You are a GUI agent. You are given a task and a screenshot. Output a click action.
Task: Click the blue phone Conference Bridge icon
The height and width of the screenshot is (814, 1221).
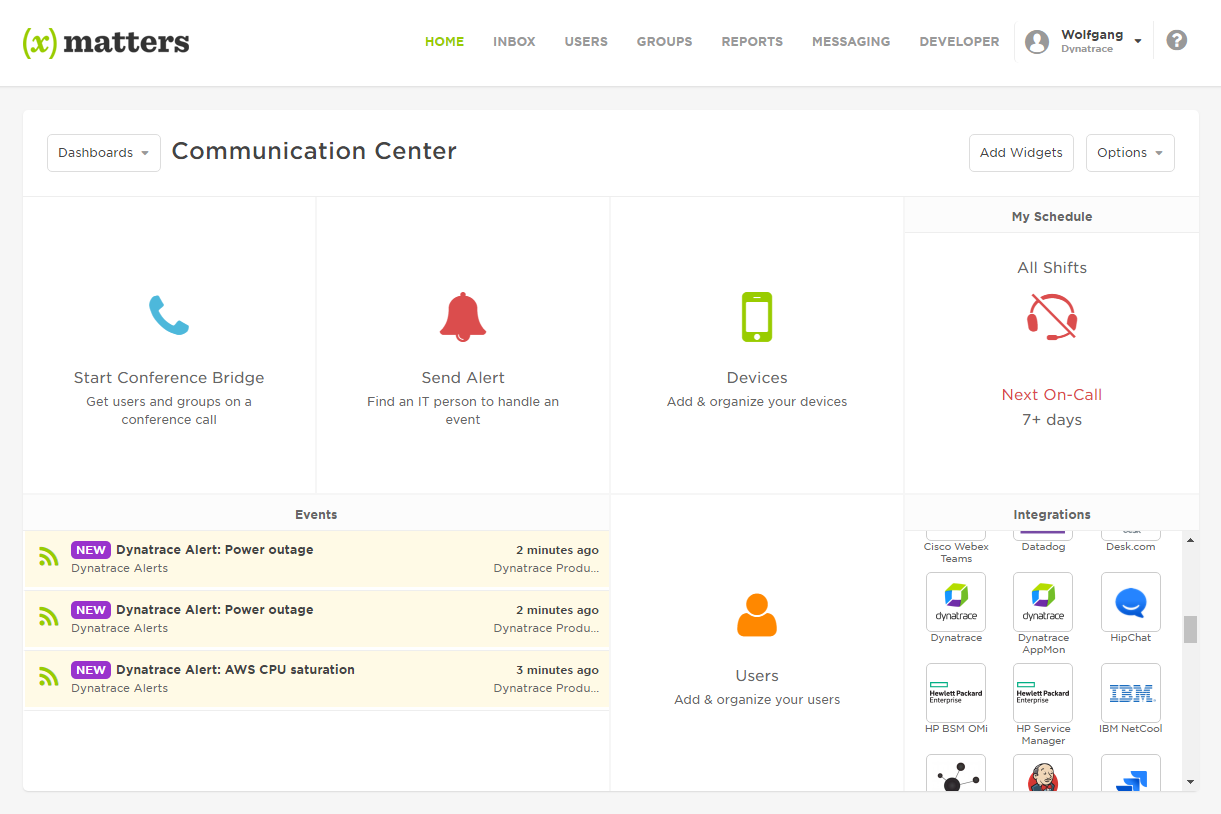pos(169,315)
